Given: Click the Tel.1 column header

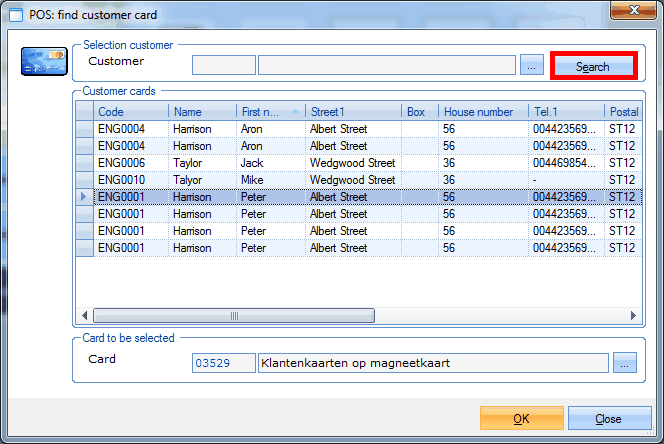Looking at the screenshot, I should 566,112.
